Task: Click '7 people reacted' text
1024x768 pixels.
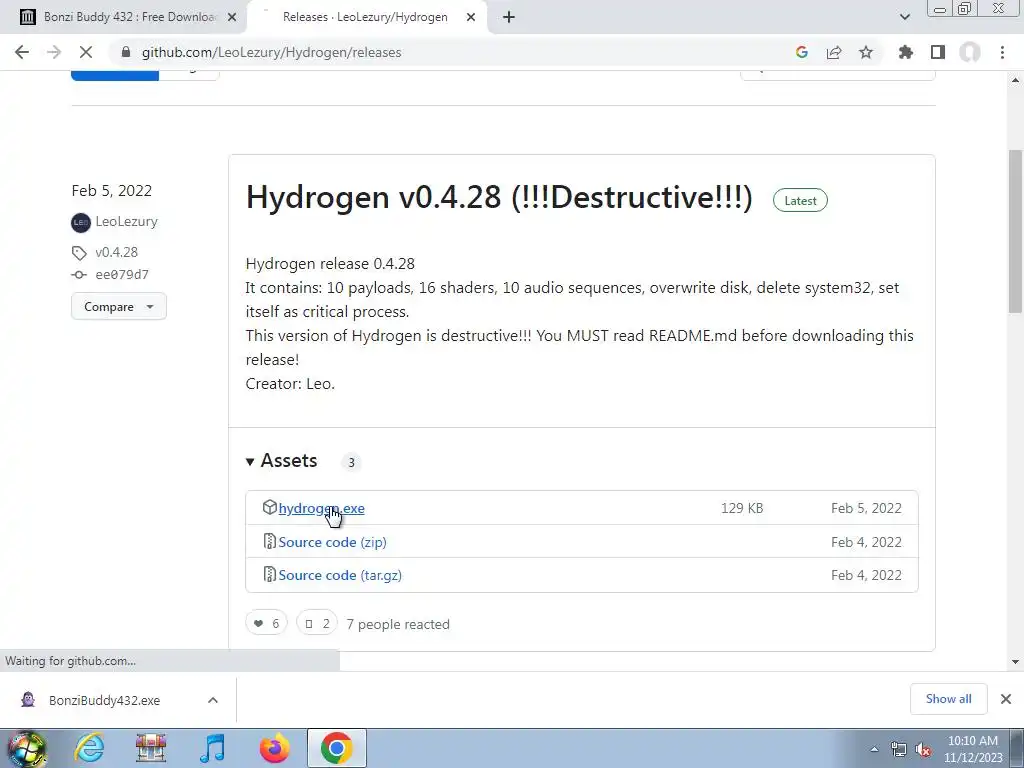Action: pos(398,624)
